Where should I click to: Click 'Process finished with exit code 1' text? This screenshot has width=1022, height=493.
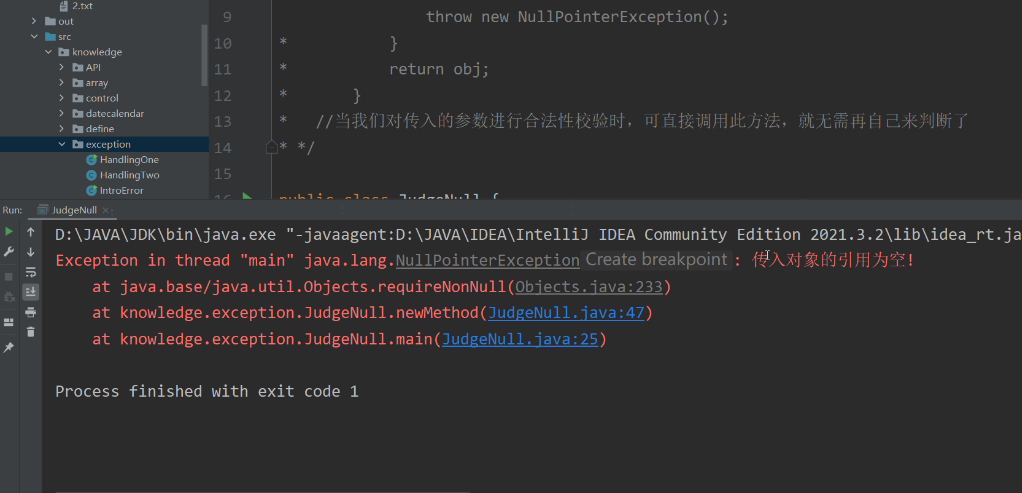coord(207,391)
